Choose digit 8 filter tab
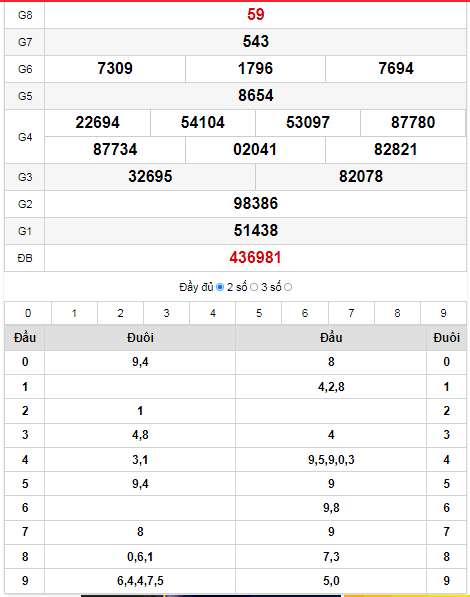The width and height of the screenshot is (470, 597). 397,313
